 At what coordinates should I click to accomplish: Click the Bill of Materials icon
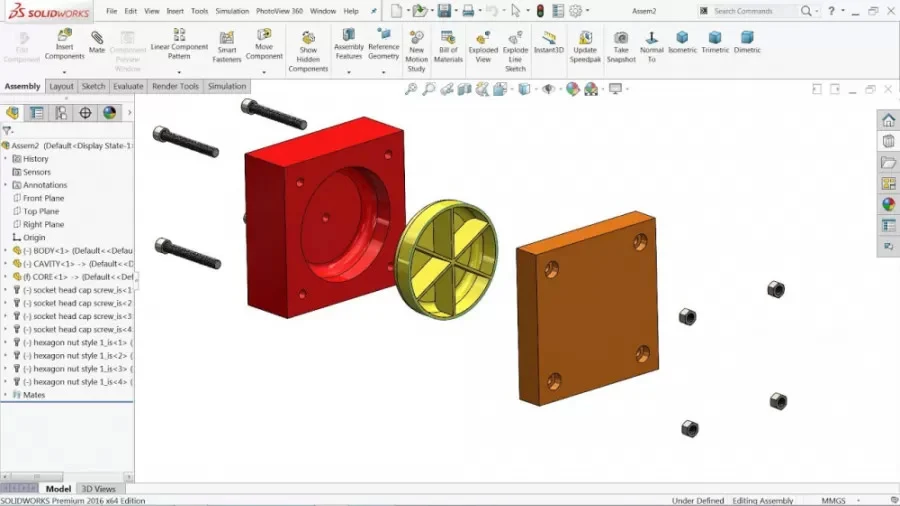[x=448, y=46]
